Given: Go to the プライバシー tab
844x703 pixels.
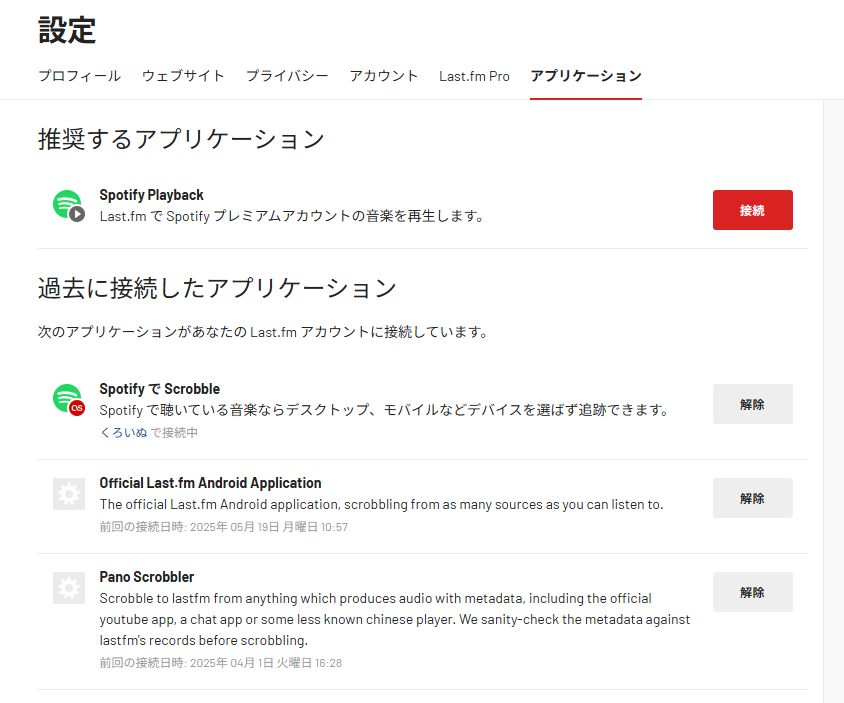Looking at the screenshot, I should pyautogui.click(x=287, y=76).
